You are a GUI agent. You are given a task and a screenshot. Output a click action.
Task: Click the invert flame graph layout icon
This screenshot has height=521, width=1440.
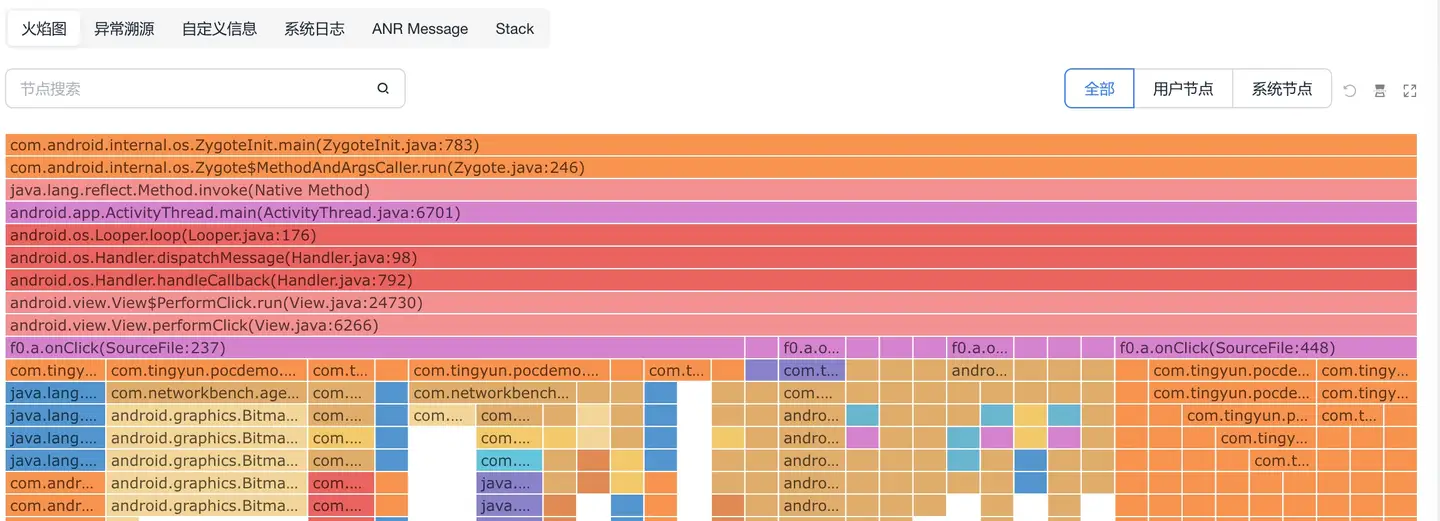point(1380,90)
